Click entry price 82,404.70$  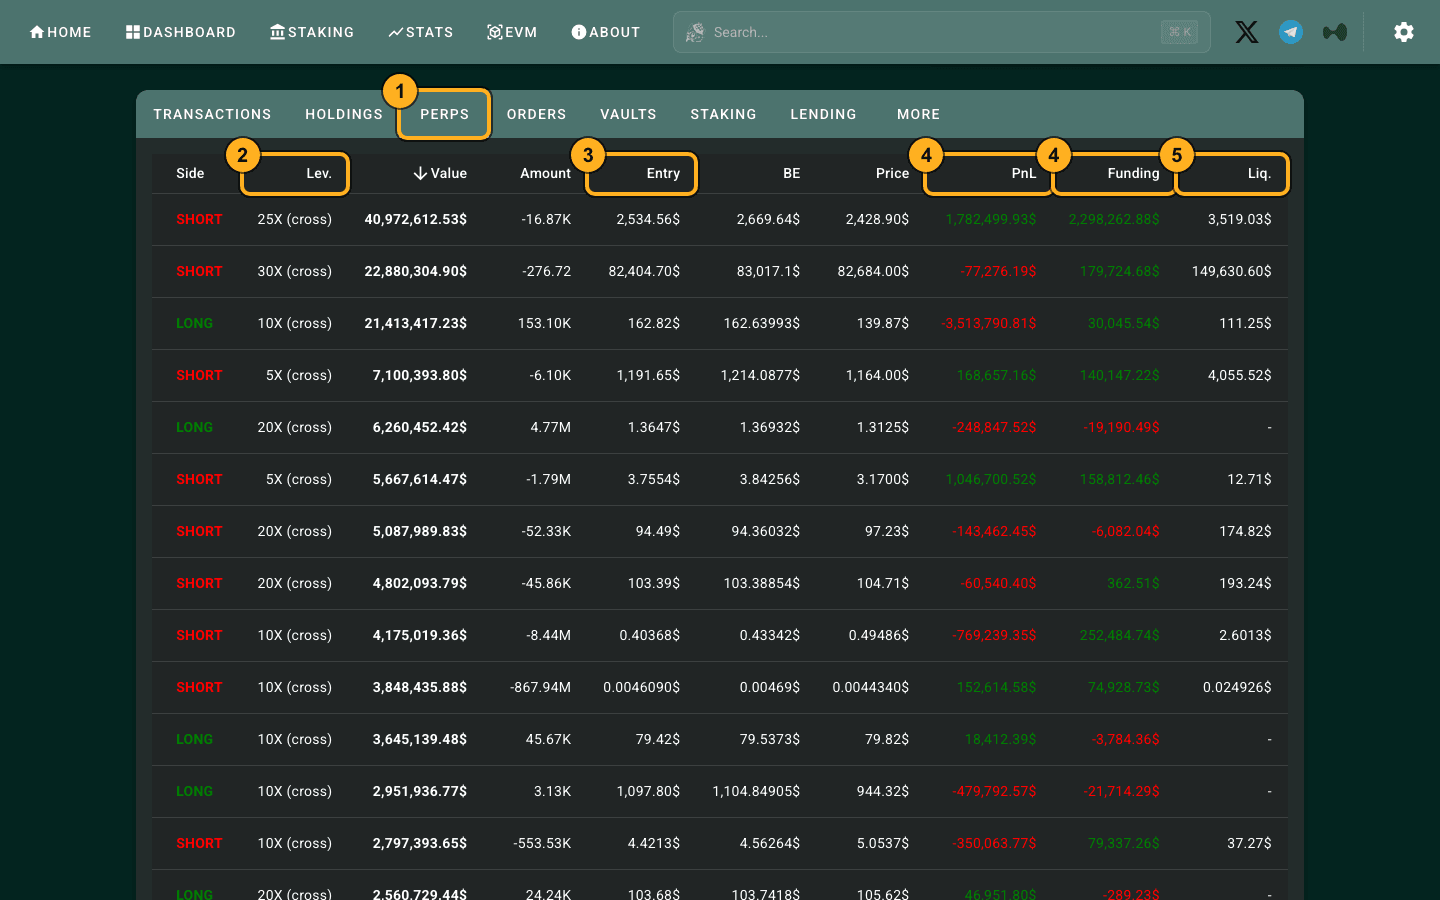(x=644, y=271)
